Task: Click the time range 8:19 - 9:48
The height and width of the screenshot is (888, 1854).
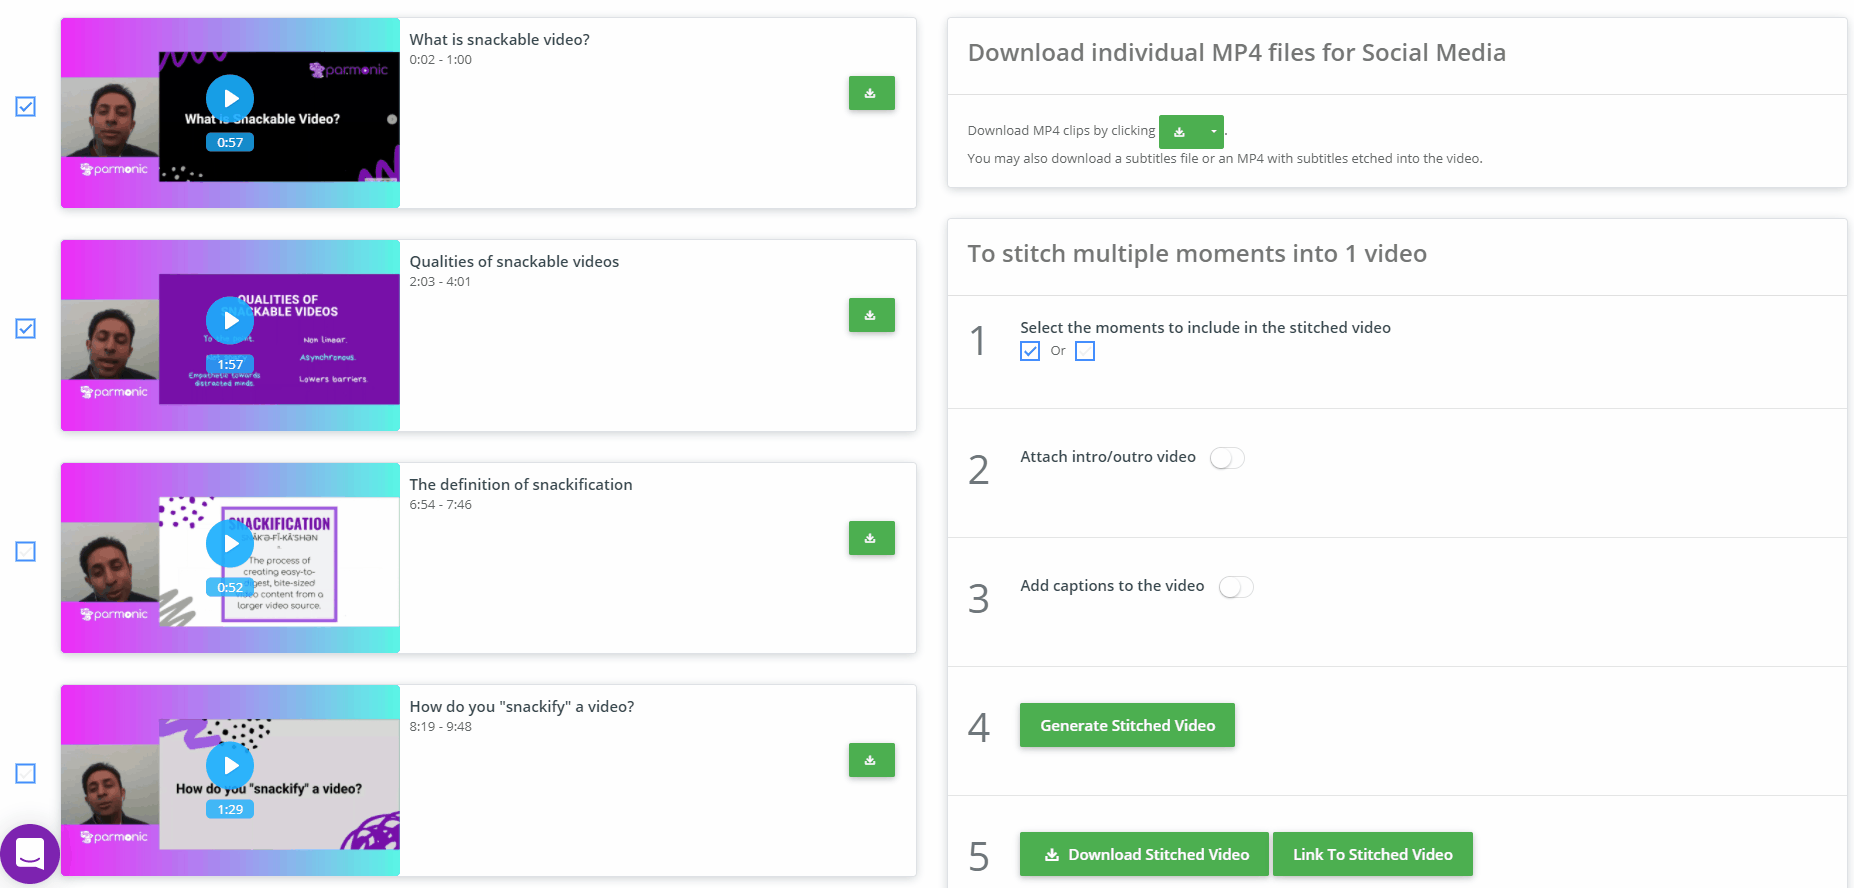Action: 440,727
